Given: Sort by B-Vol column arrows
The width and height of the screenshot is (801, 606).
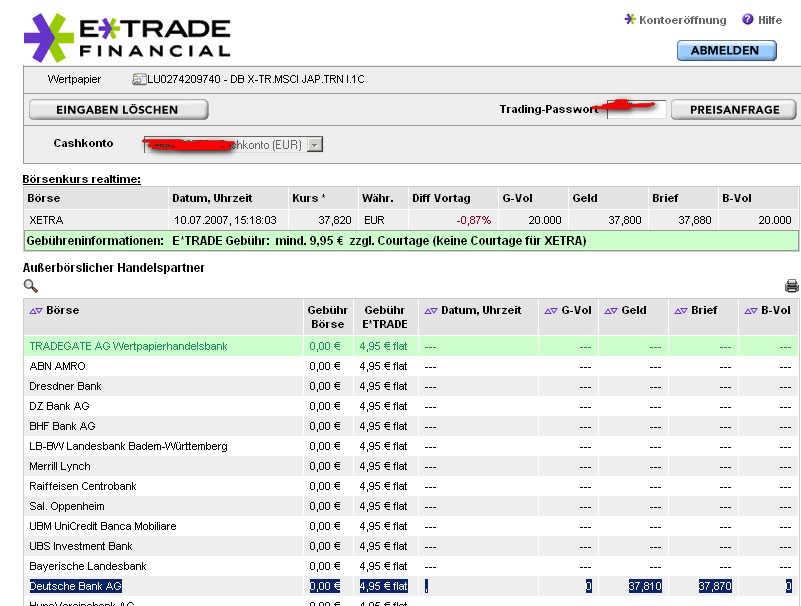Looking at the screenshot, I should pyautogui.click(x=750, y=311).
